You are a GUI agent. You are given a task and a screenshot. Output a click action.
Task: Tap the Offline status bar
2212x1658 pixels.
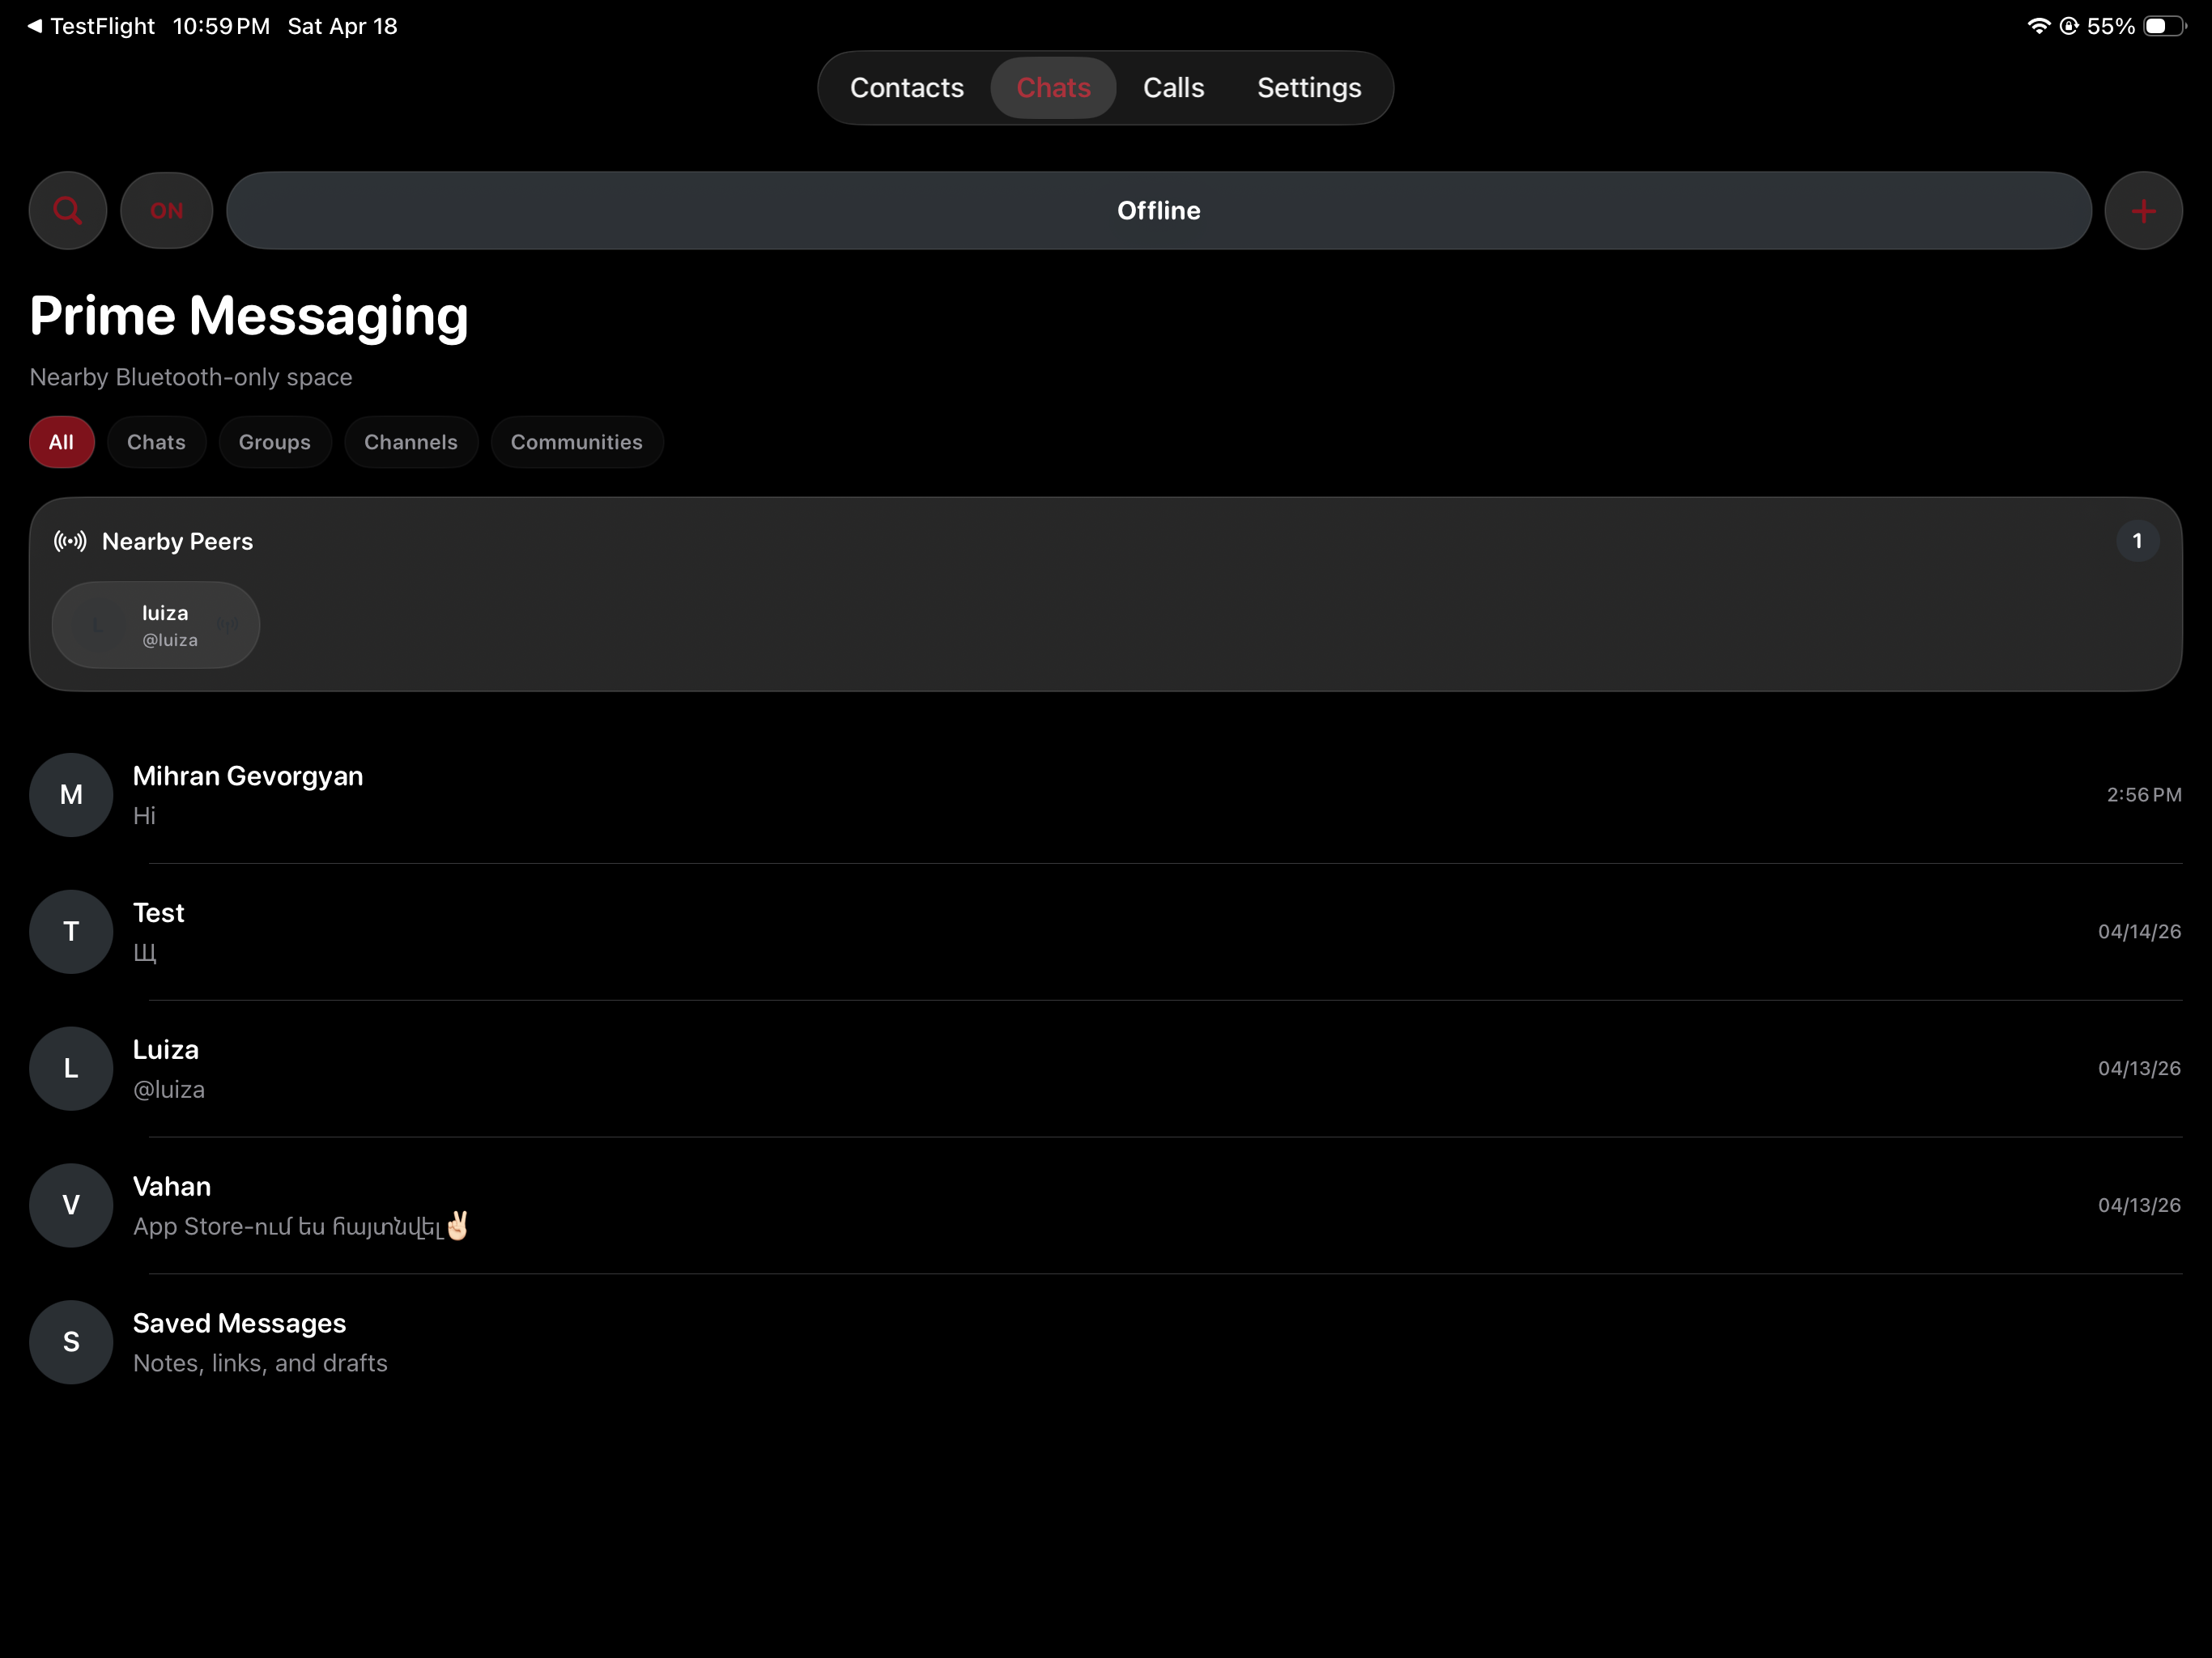[1159, 210]
